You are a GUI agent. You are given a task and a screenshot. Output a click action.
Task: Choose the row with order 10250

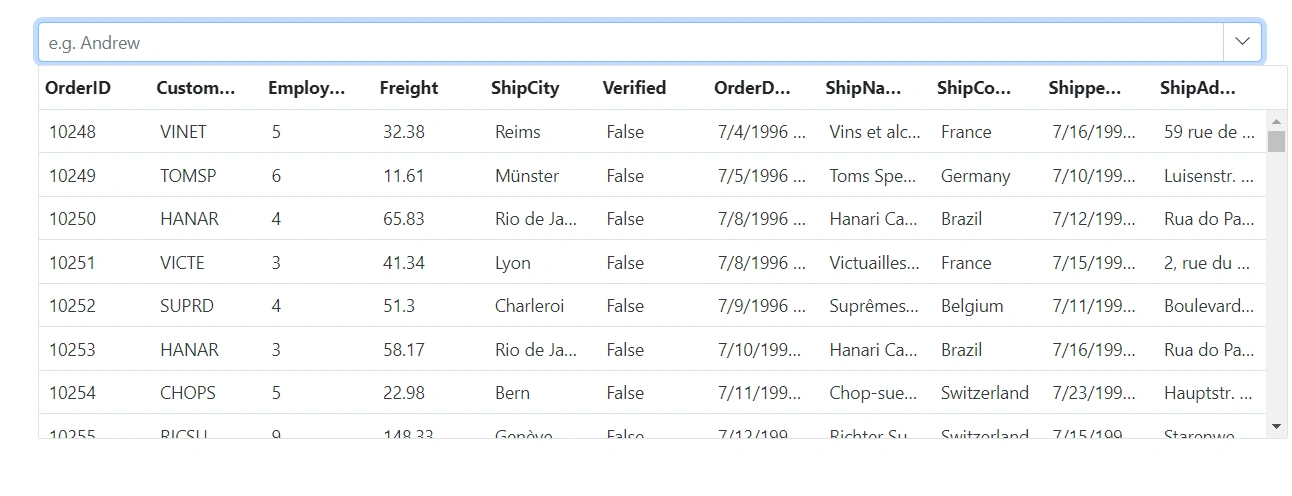(652, 218)
